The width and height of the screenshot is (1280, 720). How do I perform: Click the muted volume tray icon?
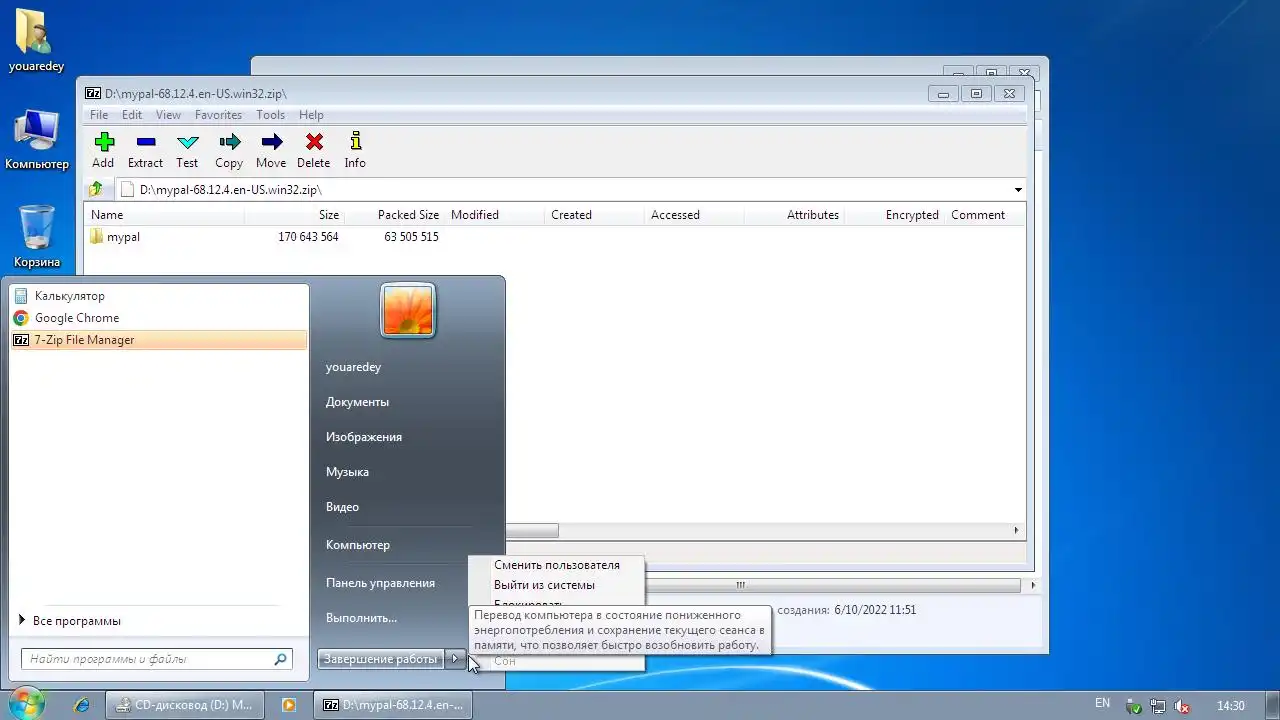coord(1182,705)
